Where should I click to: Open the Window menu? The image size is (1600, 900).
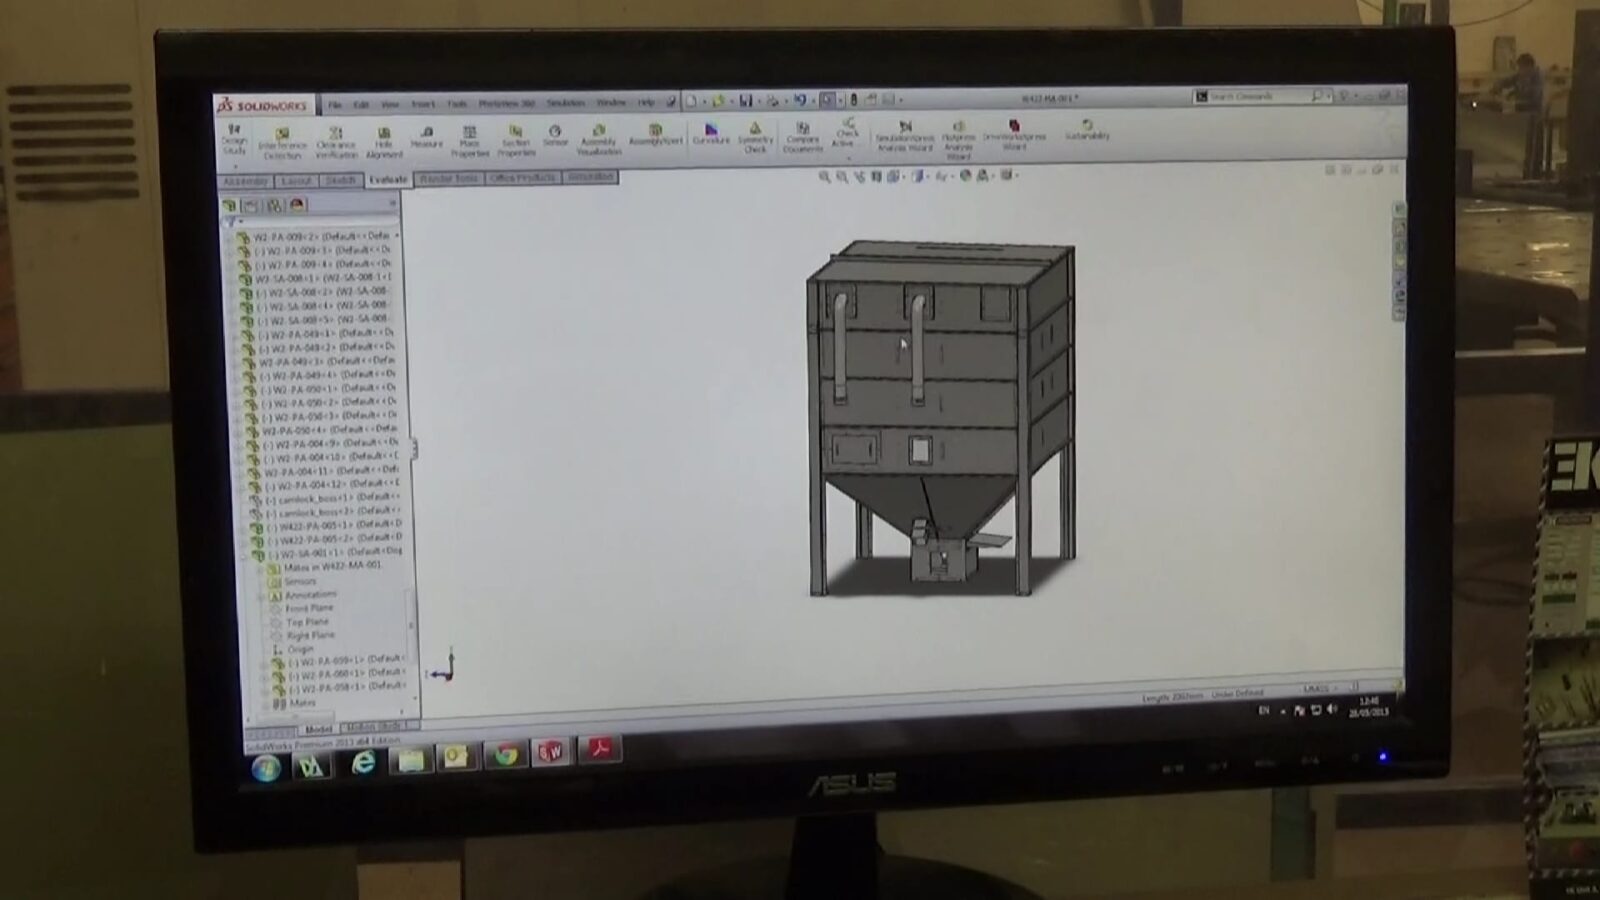point(611,102)
